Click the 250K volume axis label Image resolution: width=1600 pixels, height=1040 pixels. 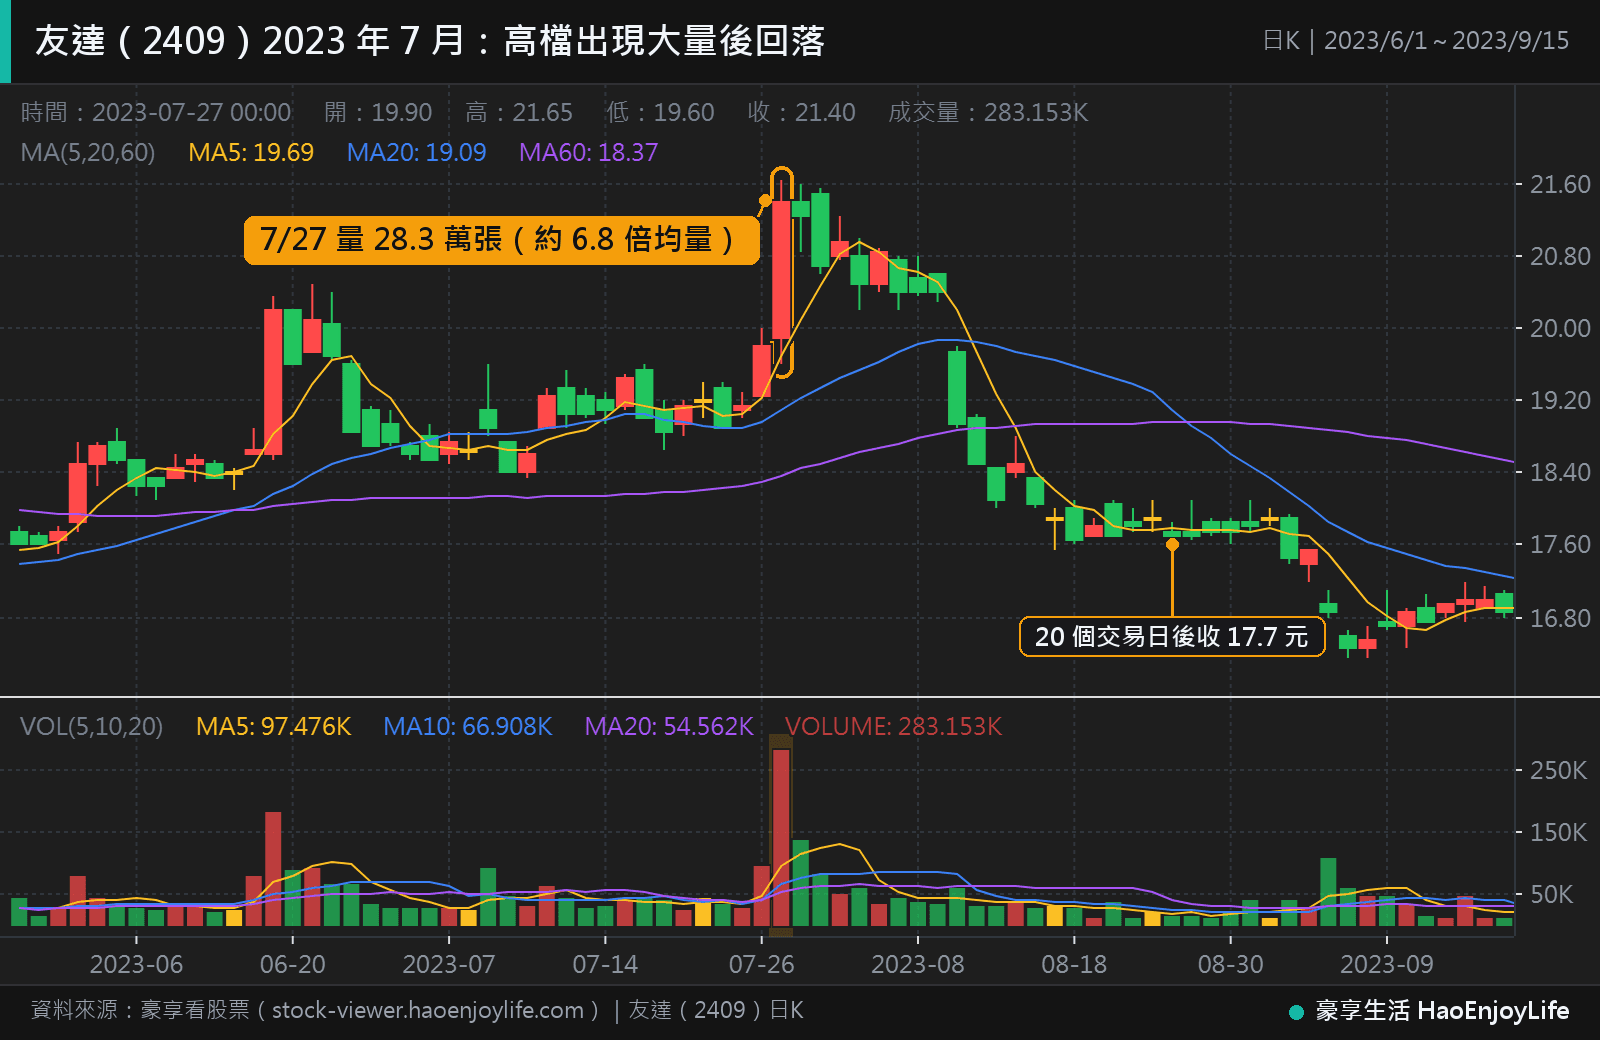coord(1558,770)
